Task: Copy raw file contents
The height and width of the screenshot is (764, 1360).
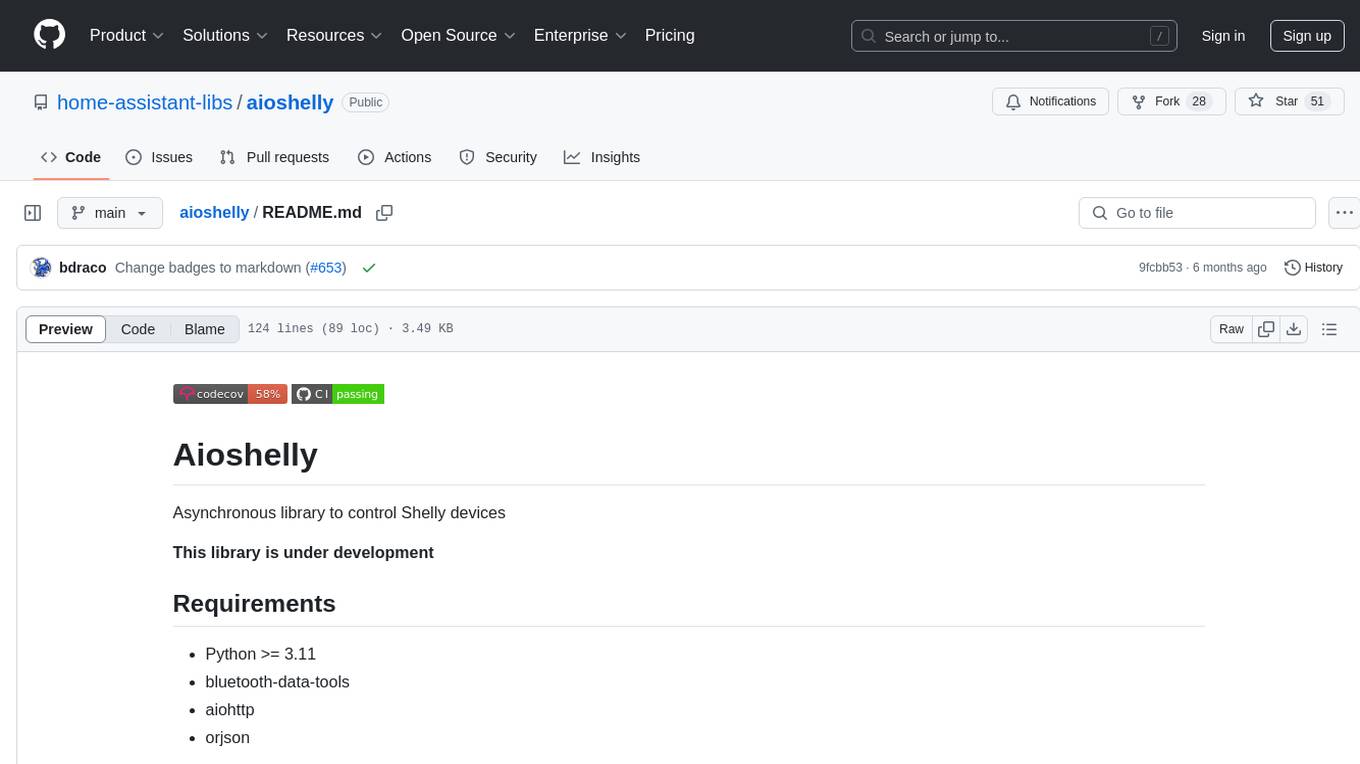Action: click(x=1266, y=329)
